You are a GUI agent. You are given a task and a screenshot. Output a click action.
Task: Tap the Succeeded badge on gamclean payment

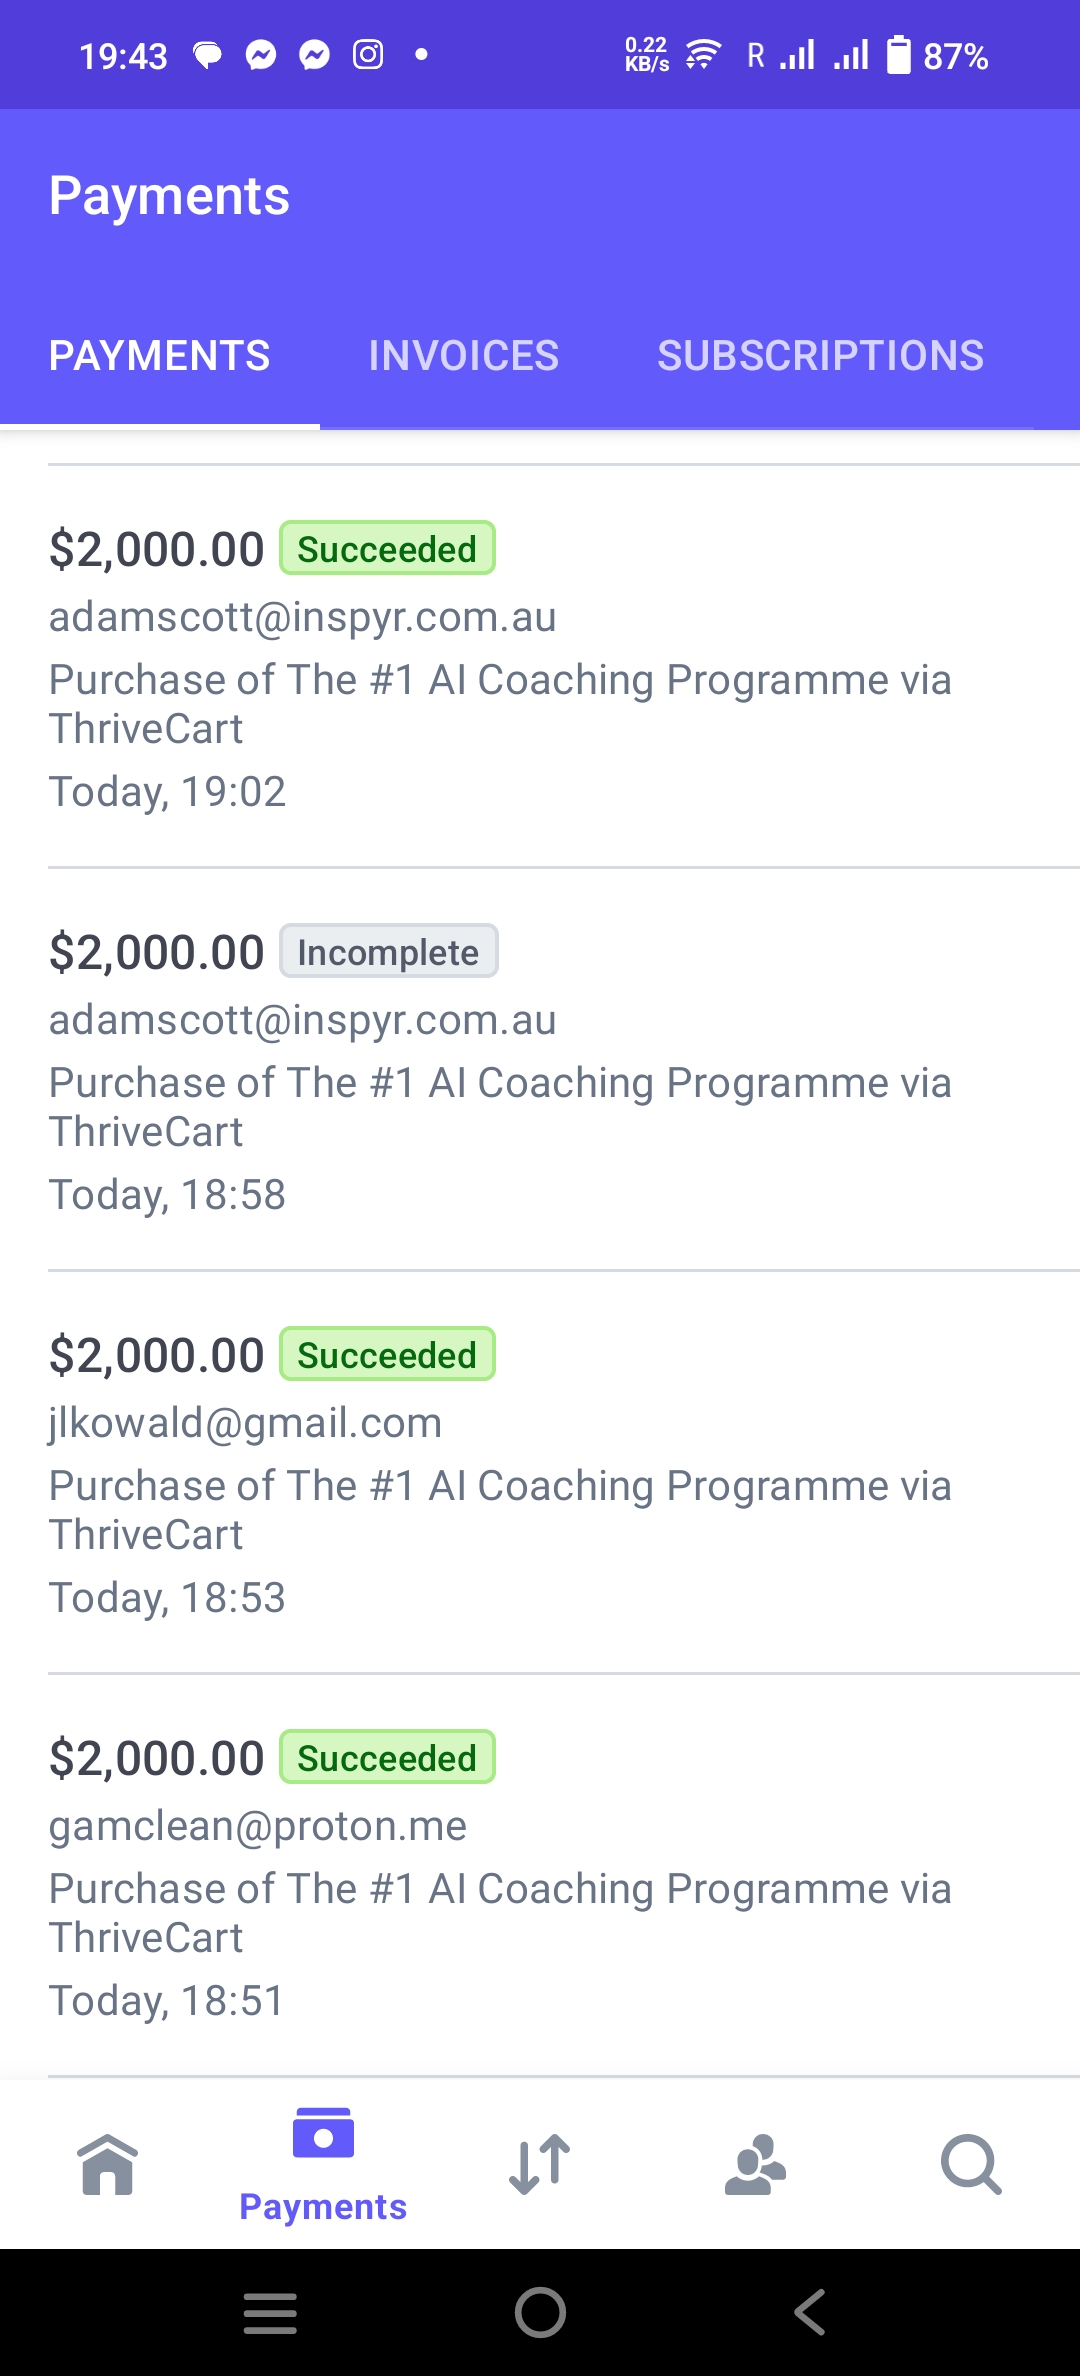click(x=387, y=1758)
